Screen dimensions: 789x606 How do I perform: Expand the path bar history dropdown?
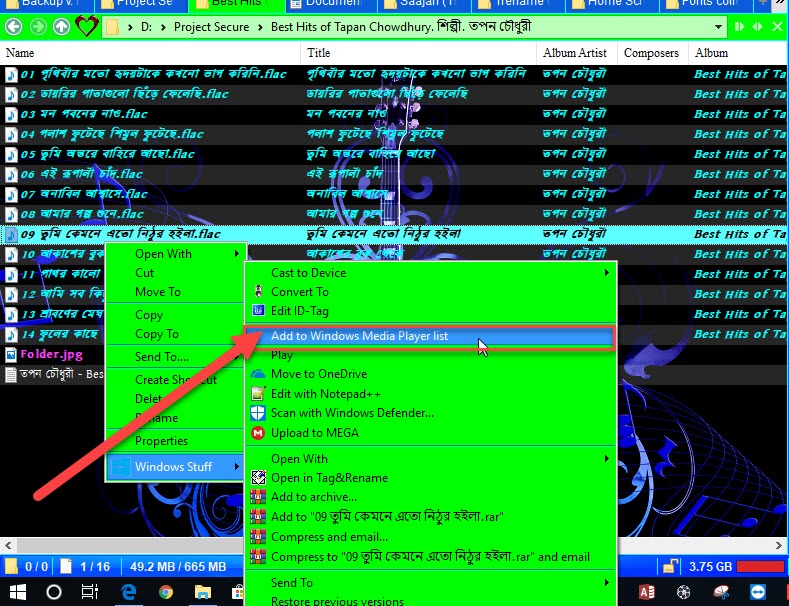pyautogui.click(x=718, y=27)
